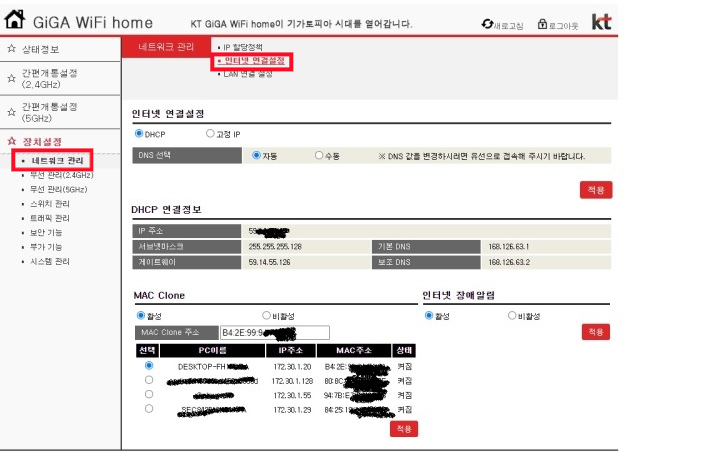The width and height of the screenshot is (720, 452).
Task: Click the refresh icon next to 새로고침
Action: tap(487, 24)
